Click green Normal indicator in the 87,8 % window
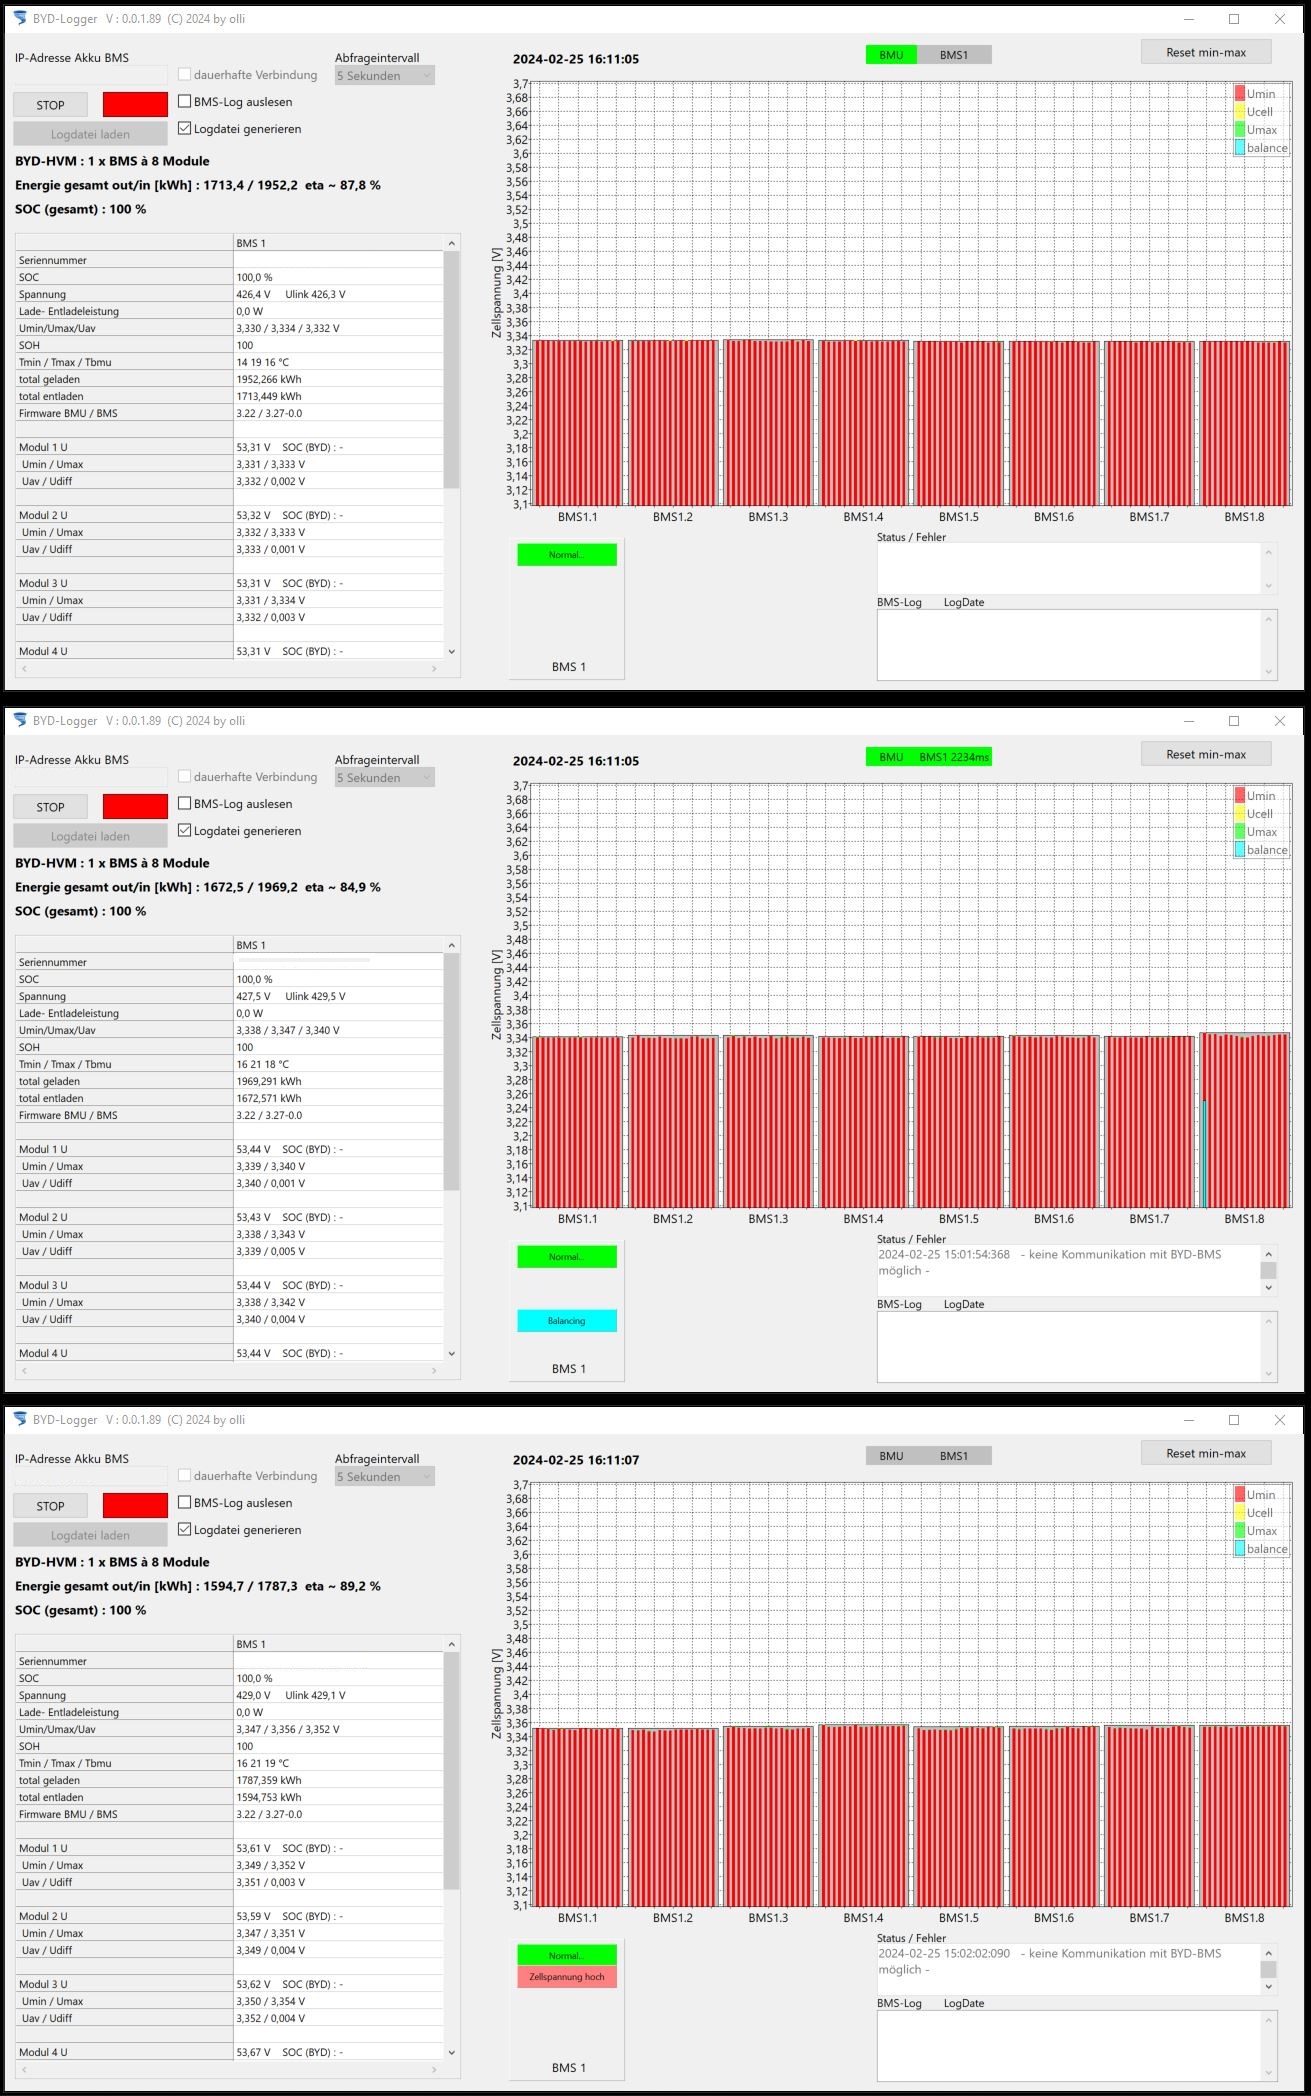Viewport: 1311px width, 2096px height. click(566, 555)
